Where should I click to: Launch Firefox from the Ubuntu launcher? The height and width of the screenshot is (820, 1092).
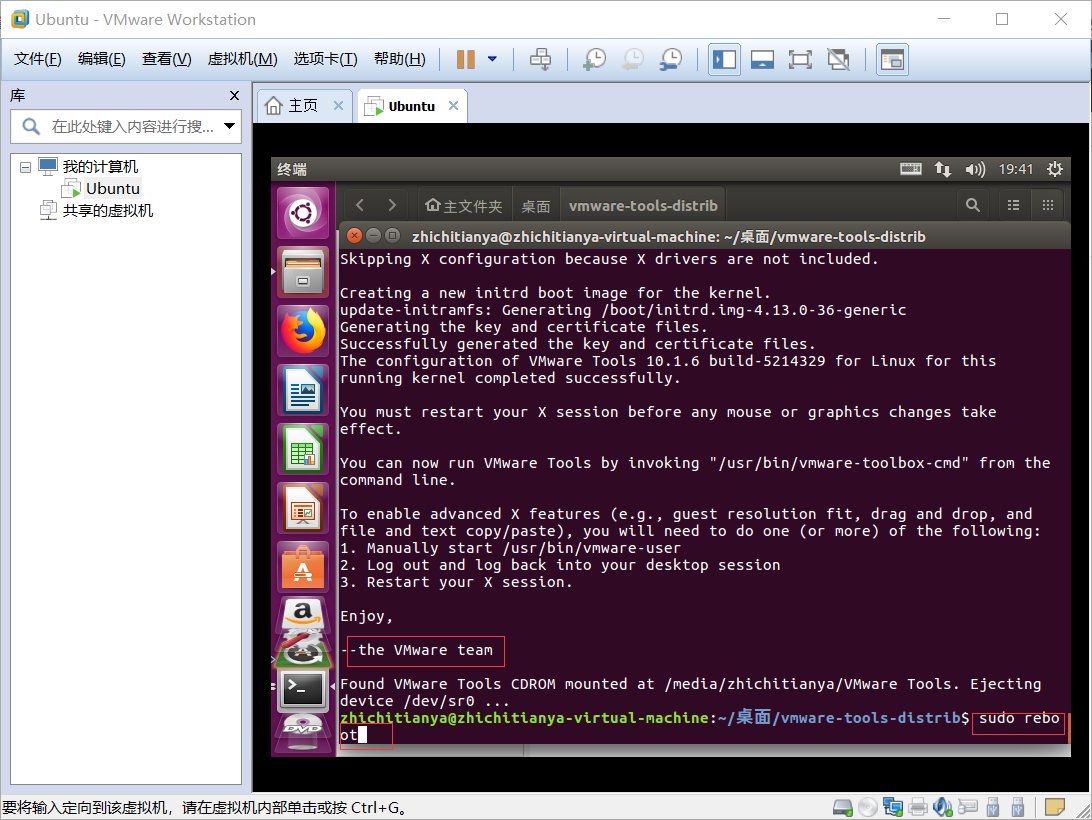coord(303,331)
